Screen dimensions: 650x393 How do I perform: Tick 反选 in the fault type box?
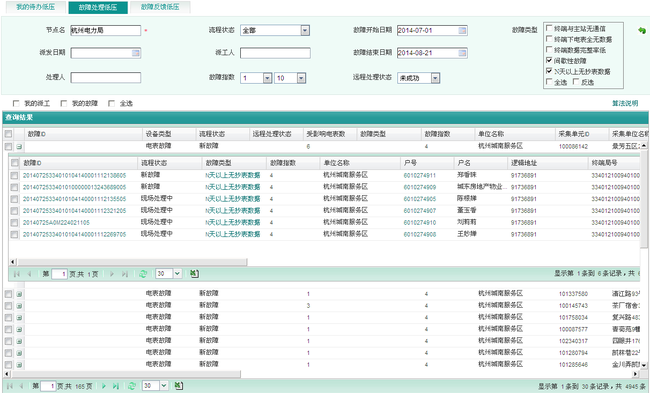pyautogui.click(x=576, y=82)
